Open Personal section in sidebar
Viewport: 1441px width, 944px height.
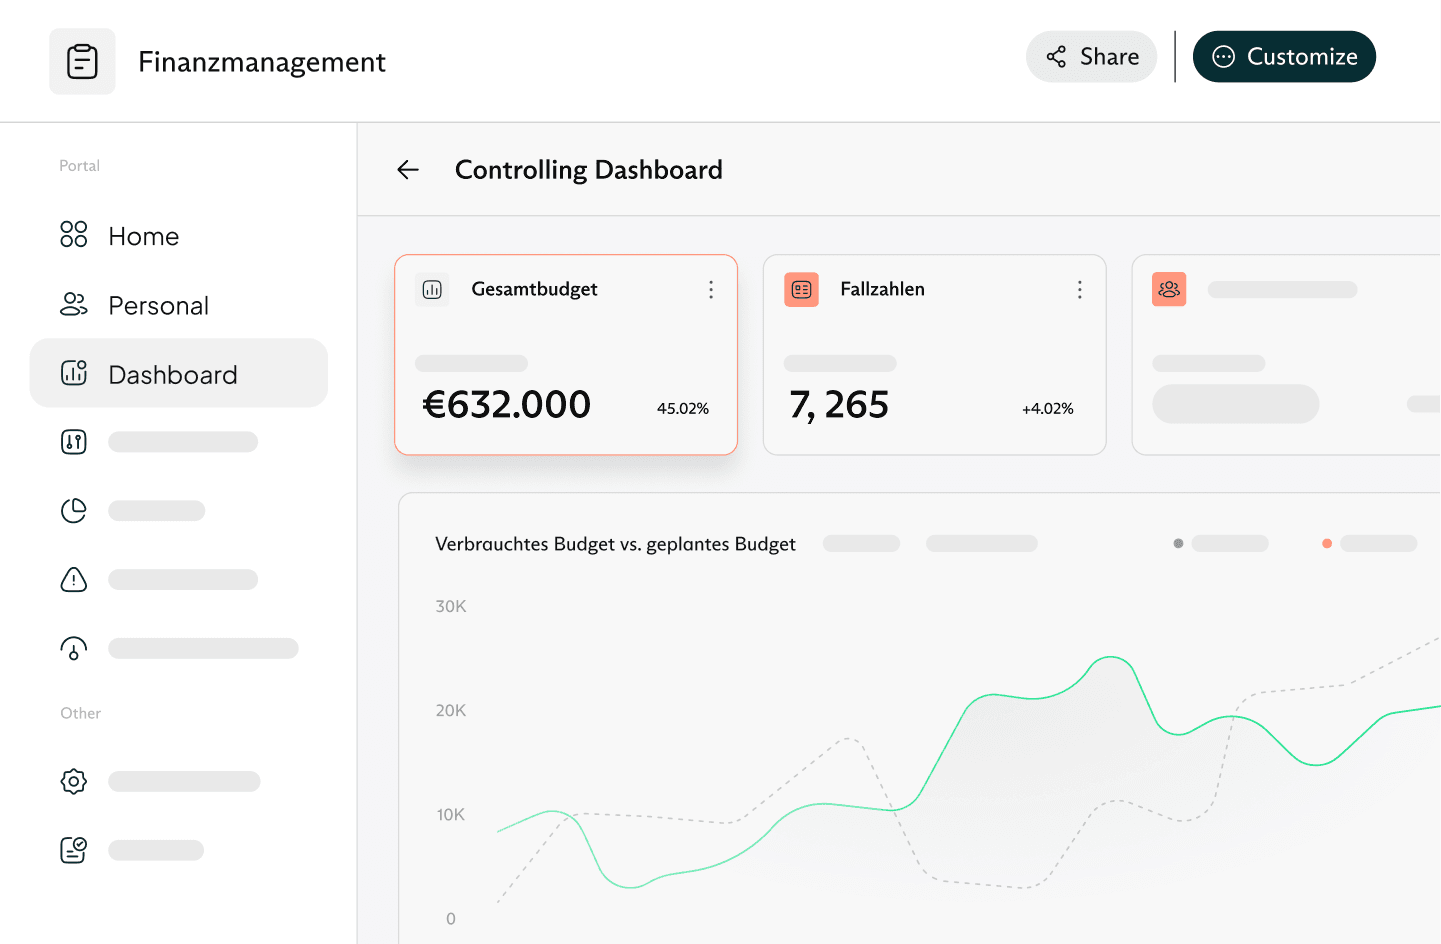(158, 305)
